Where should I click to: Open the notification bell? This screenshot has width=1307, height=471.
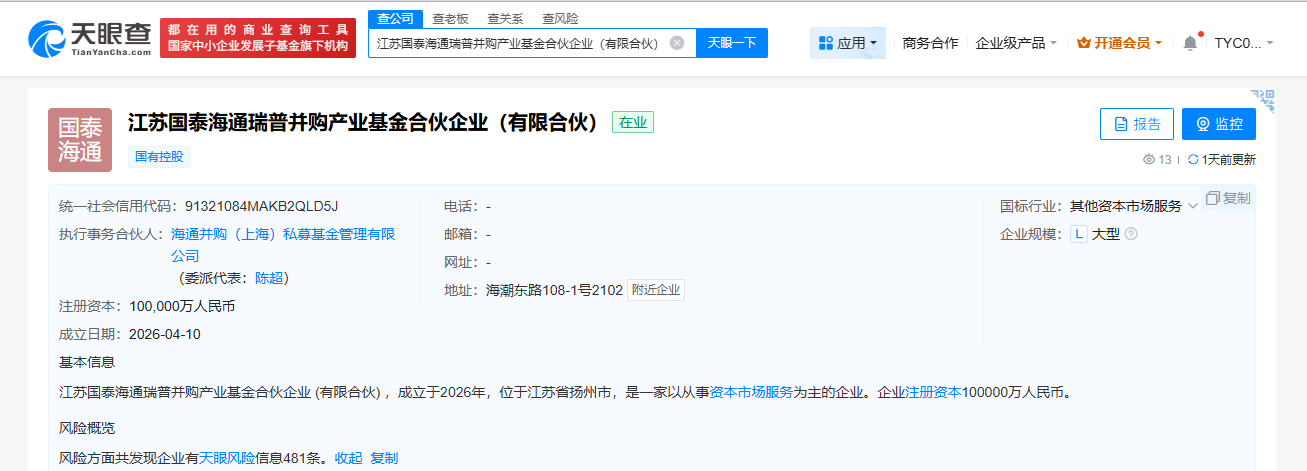click(x=1189, y=43)
